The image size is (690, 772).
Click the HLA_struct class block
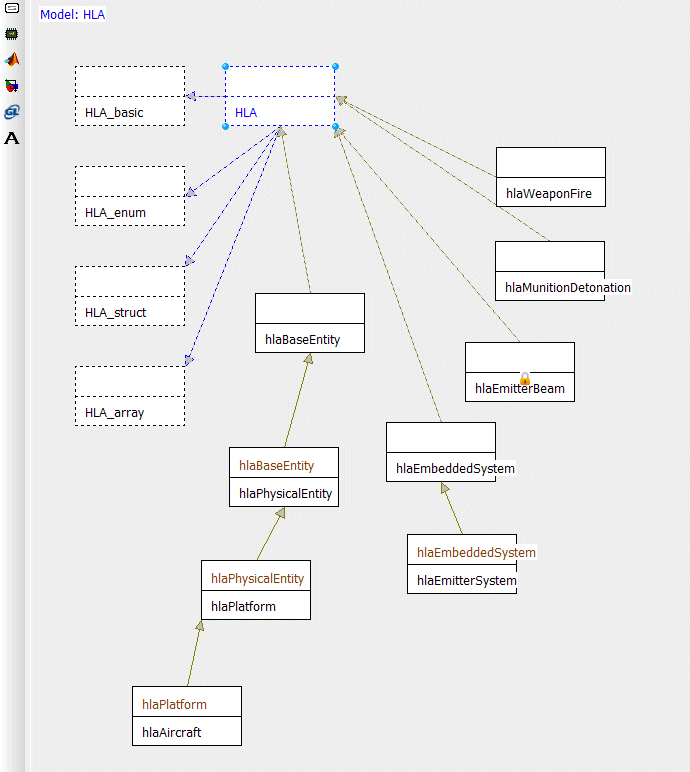pyautogui.click(x=129, y=296)
